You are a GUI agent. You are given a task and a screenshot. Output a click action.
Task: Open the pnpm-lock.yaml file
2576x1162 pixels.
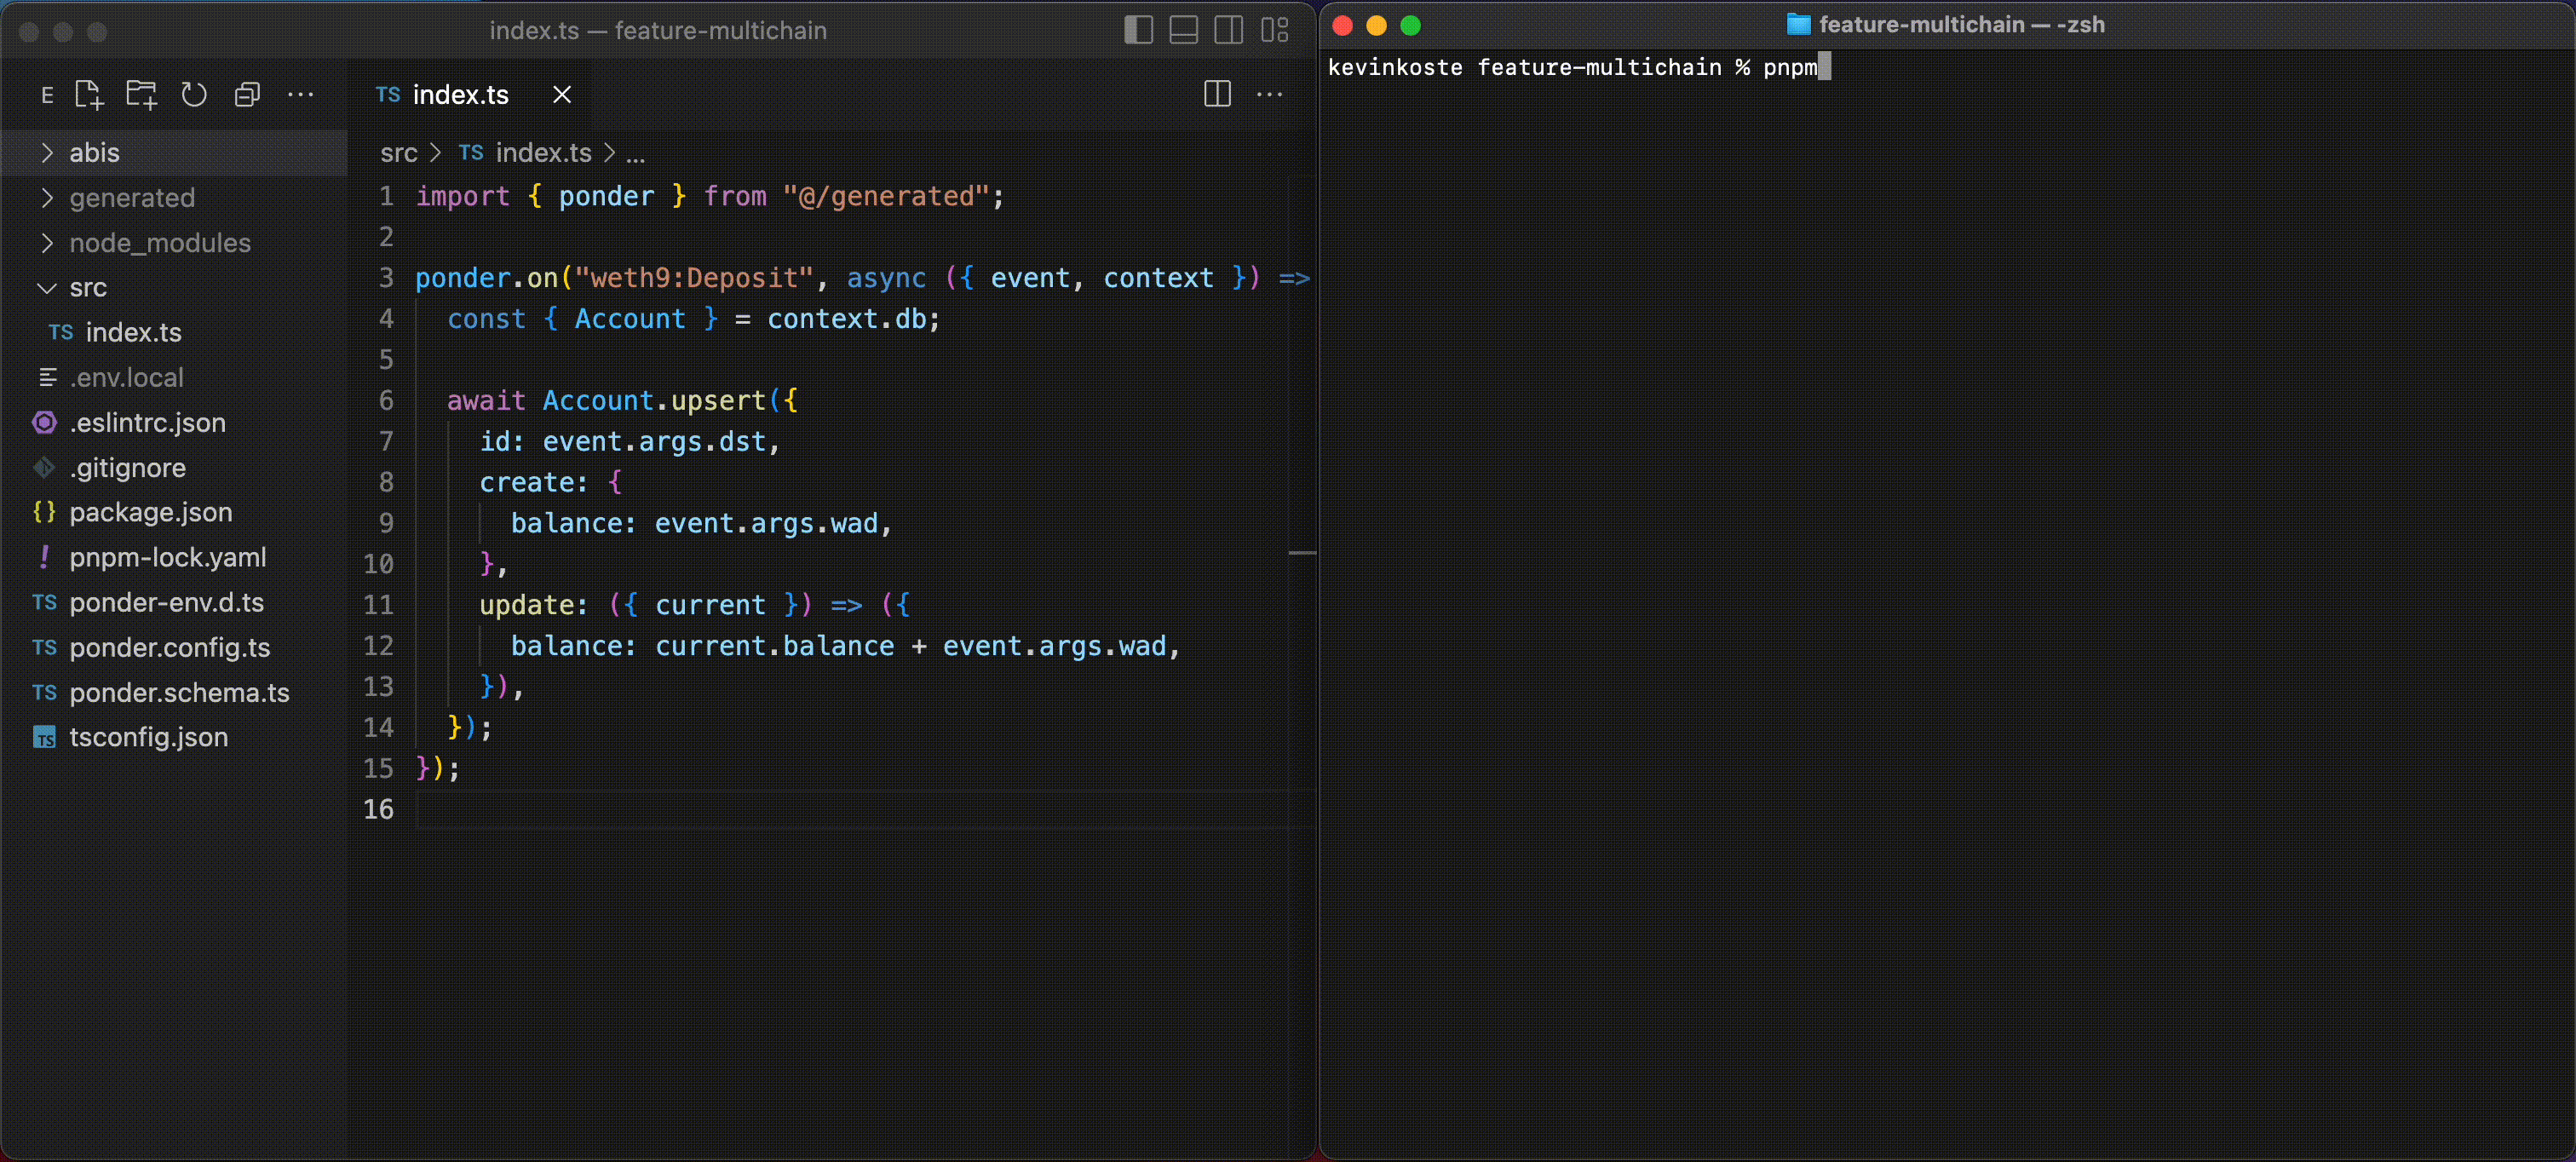pyautogui.click(x=168, y=557)
